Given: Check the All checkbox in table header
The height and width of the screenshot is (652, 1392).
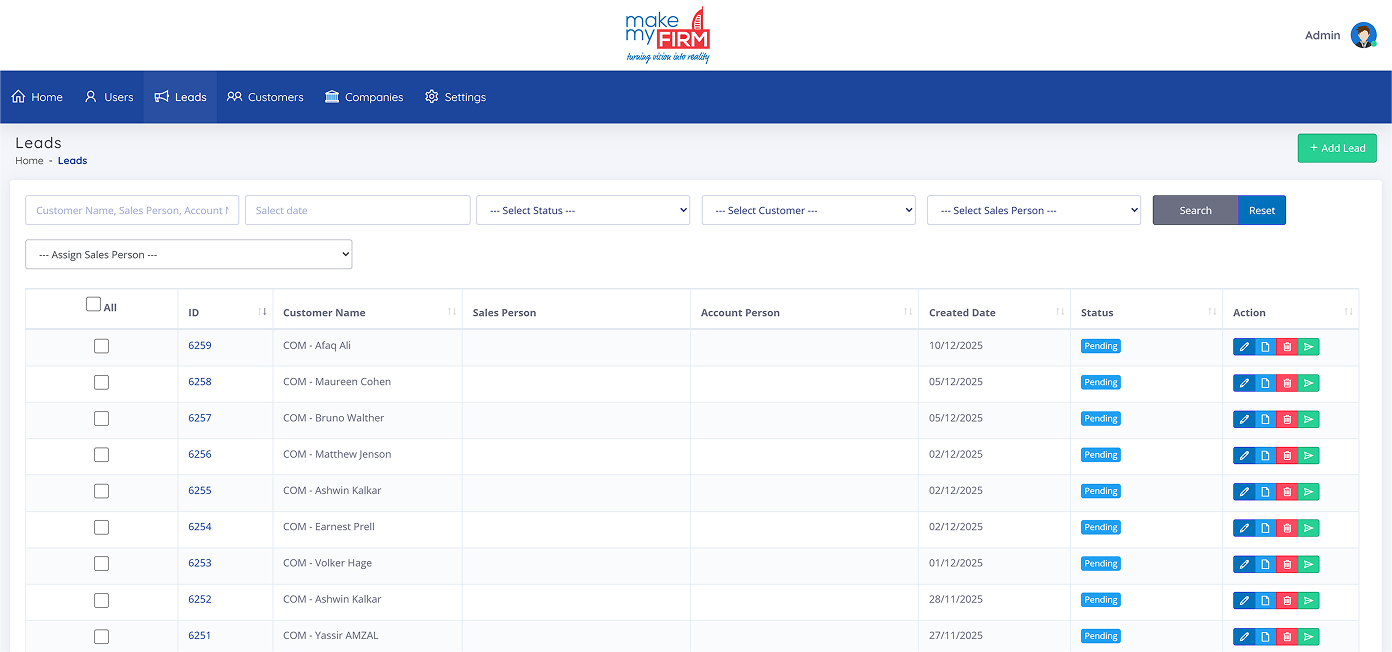Looking at the screenshot, I should (x=95, y=303).
